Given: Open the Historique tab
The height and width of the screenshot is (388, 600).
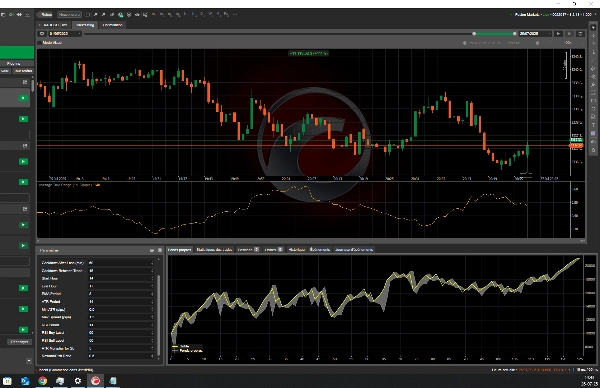Looking at the screenshot, I should pos(297,249).
